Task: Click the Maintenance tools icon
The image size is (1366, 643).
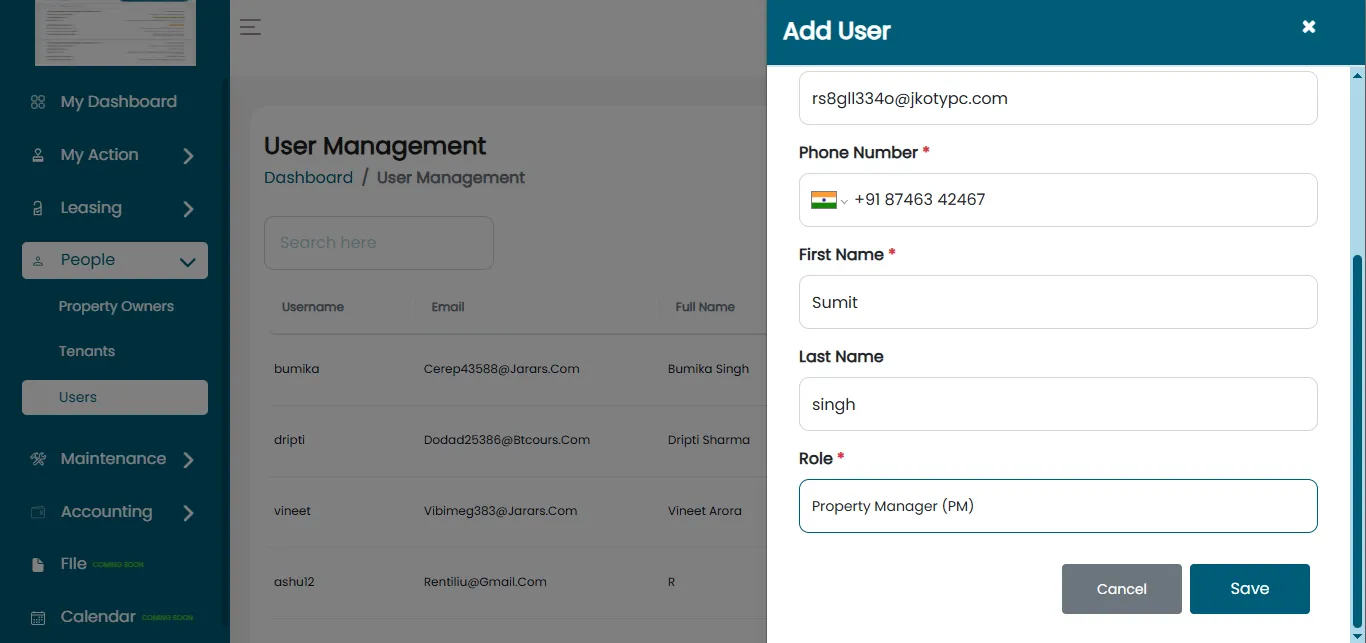Action: pos(38,459)
